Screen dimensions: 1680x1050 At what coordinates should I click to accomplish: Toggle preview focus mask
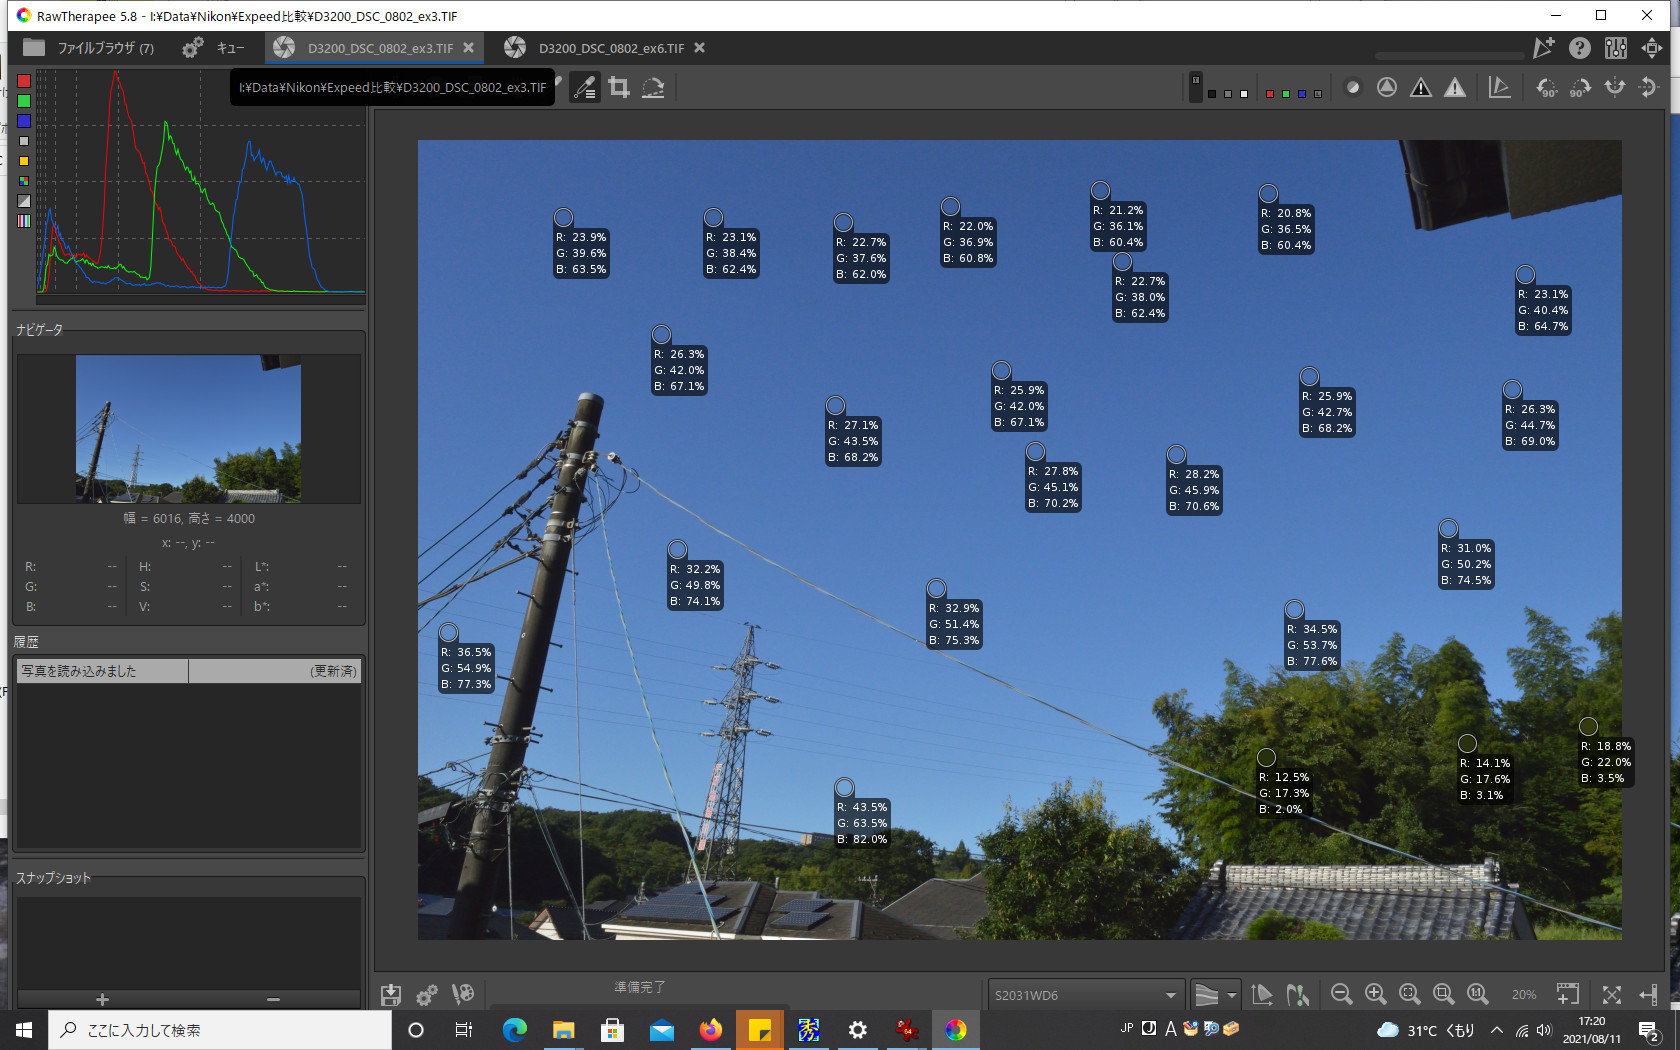click(x=1387, y=88)
